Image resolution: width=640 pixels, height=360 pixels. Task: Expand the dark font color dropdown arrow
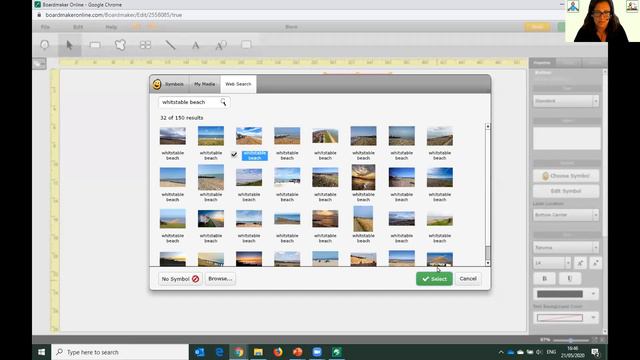(593, 294)
